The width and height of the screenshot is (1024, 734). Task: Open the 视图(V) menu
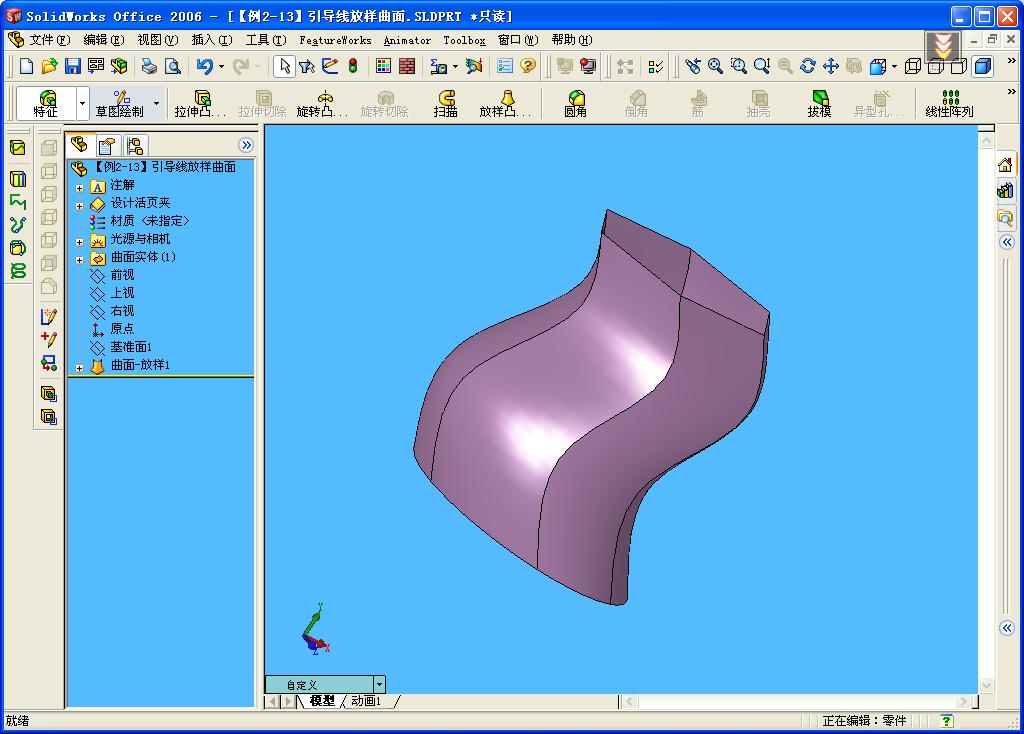click(157, 40)
